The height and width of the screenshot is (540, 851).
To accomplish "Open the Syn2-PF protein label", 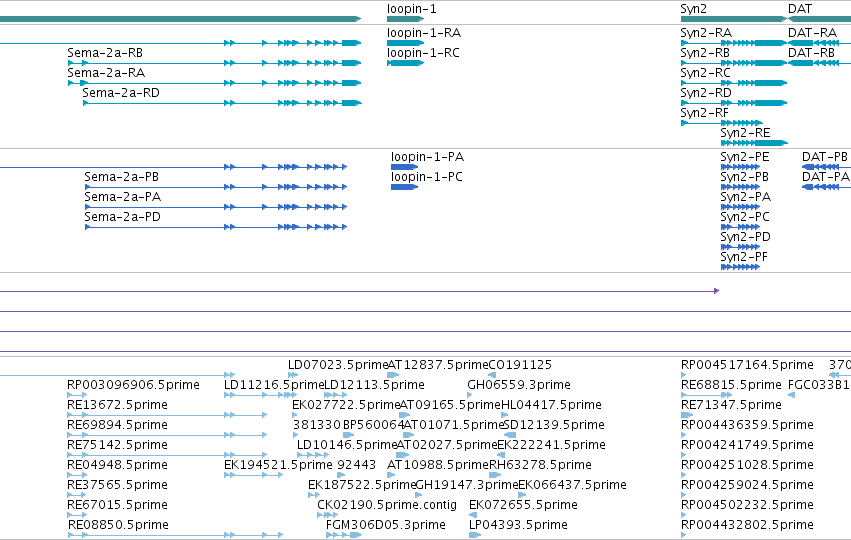I will (744, 258).
